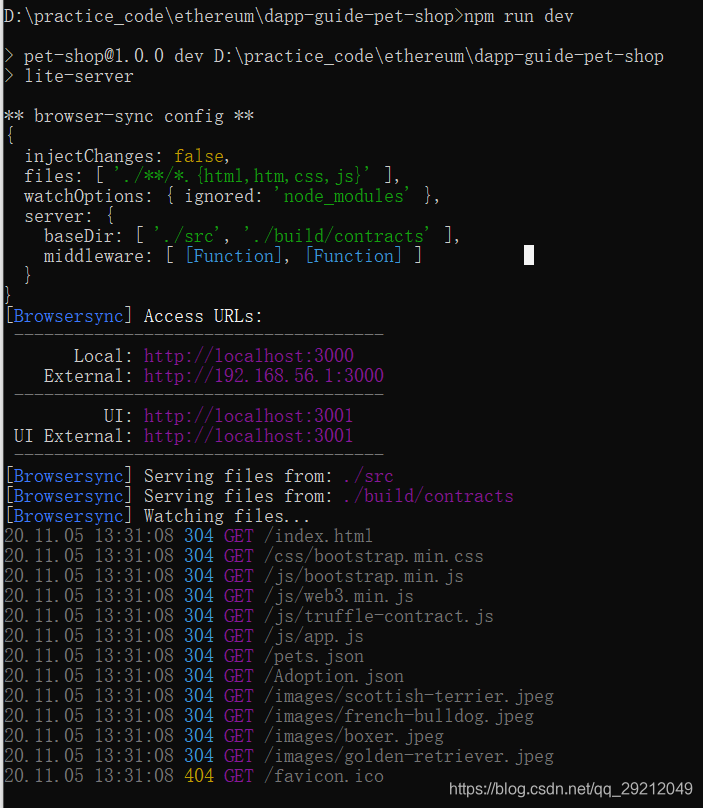Click the 'server:' key line
The width and height of the screenshot is (703, 808).
point(69,216)
